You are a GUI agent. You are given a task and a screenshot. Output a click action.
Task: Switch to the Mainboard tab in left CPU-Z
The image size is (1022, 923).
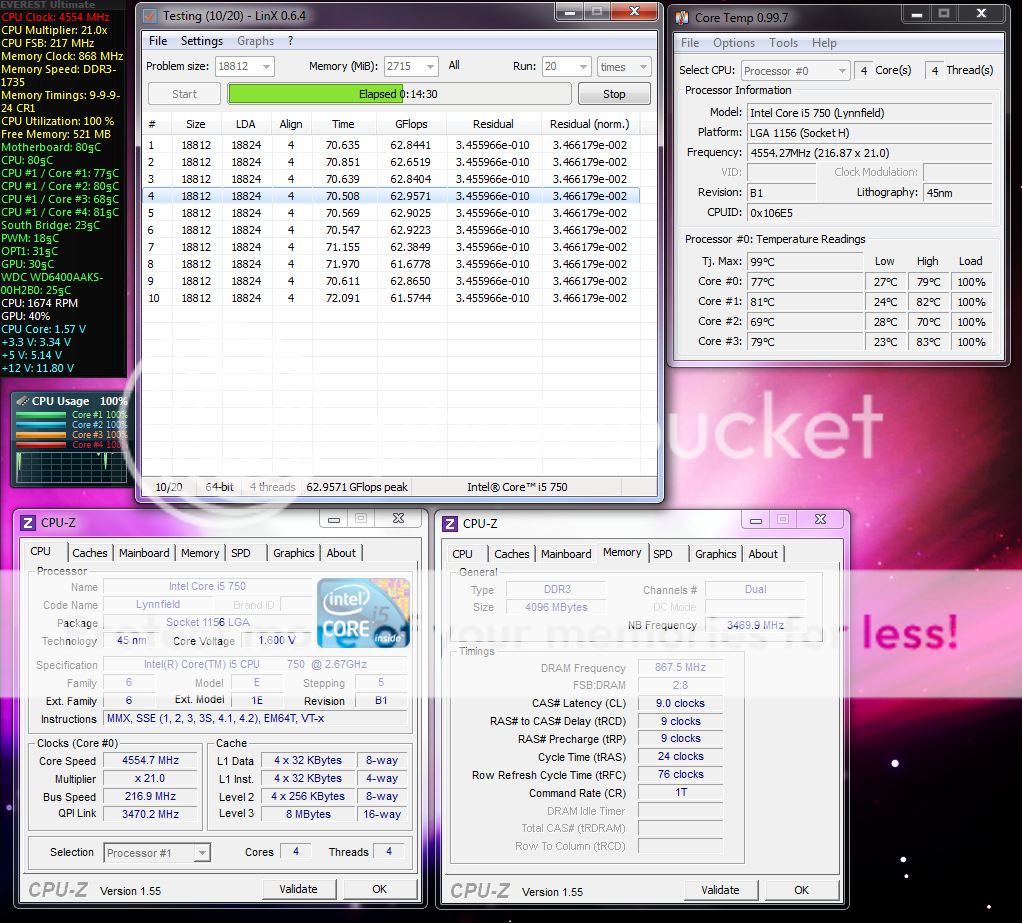tap(144, 553)
